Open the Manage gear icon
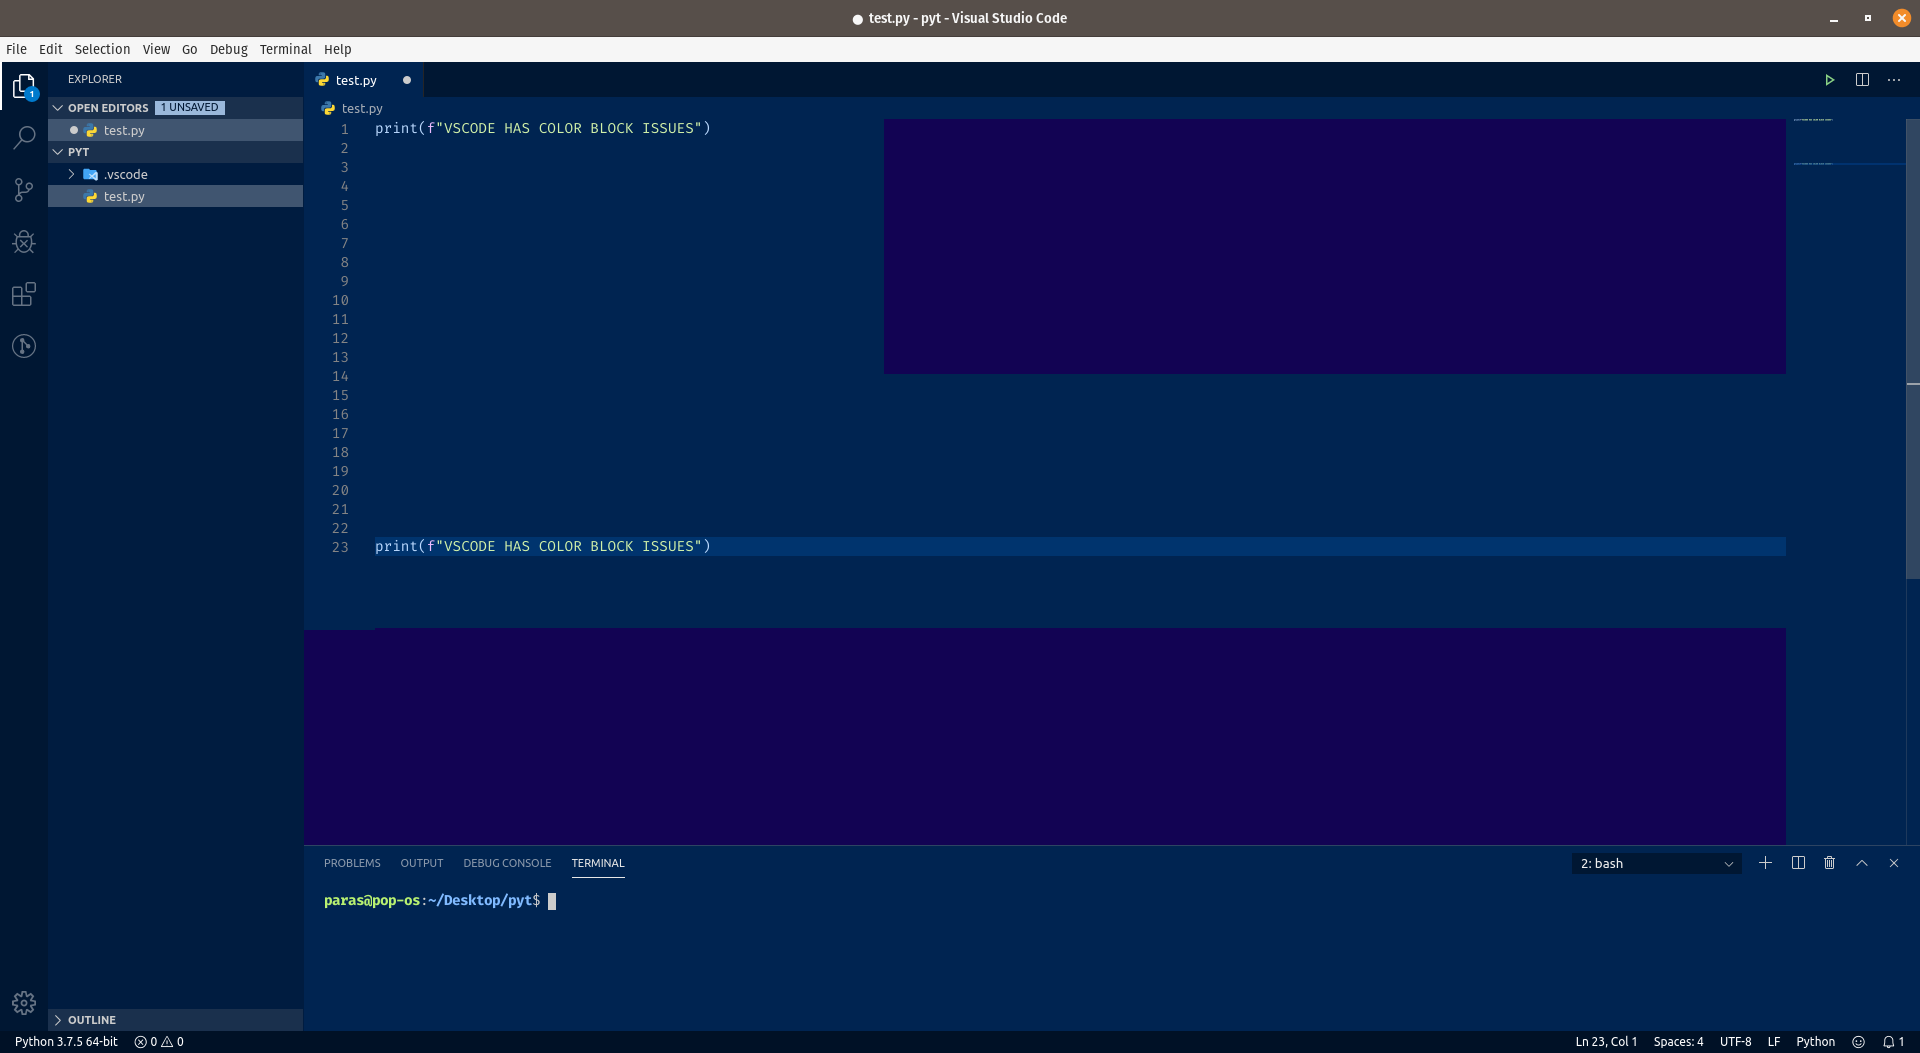1920x1053 pixels. click(24, 1003)
